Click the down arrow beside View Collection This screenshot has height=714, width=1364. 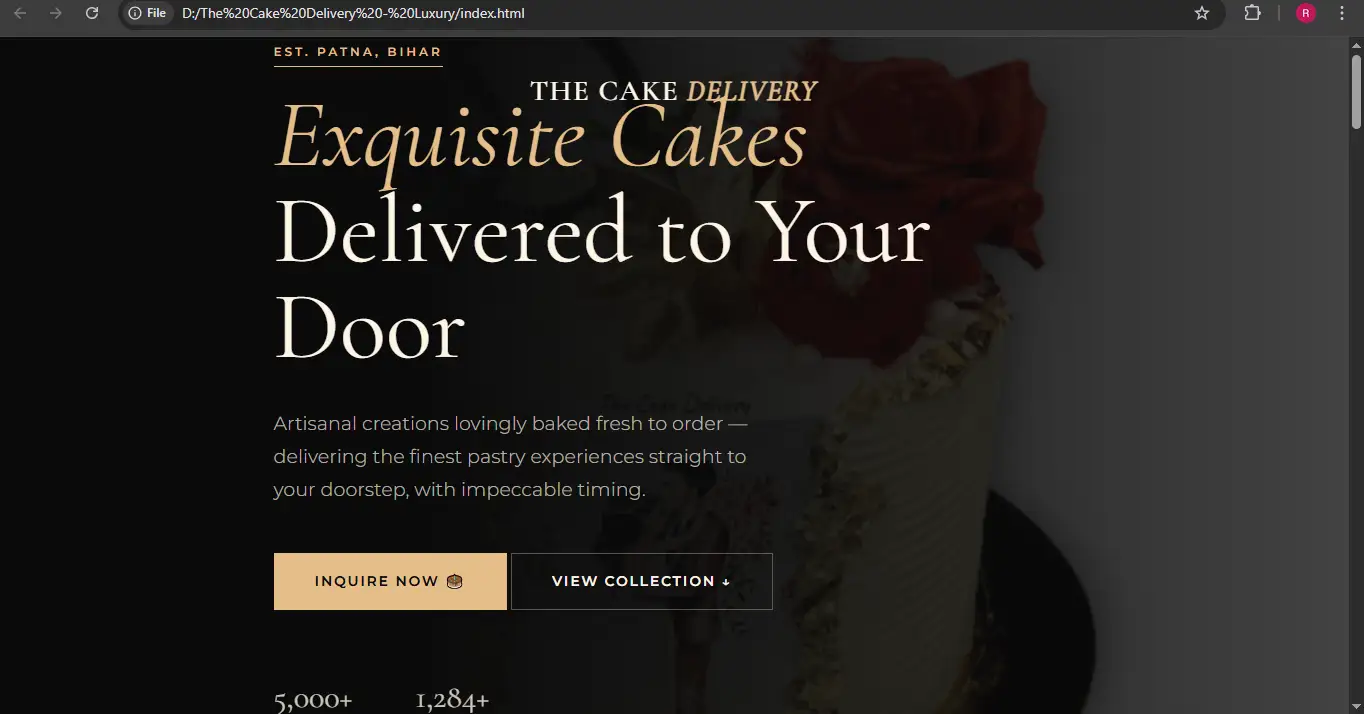pos(726,582)
